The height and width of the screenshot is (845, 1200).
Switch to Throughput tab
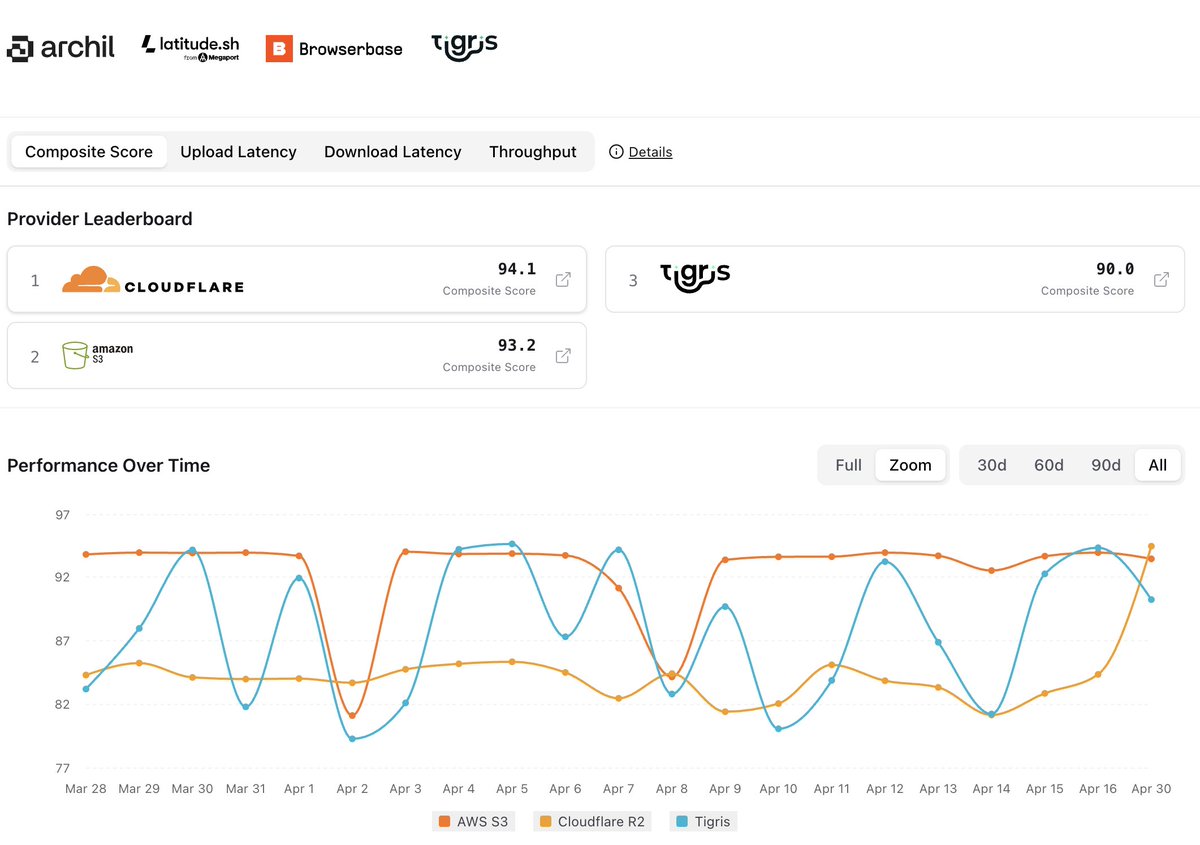pyautogui.click(x=533, y=152)
